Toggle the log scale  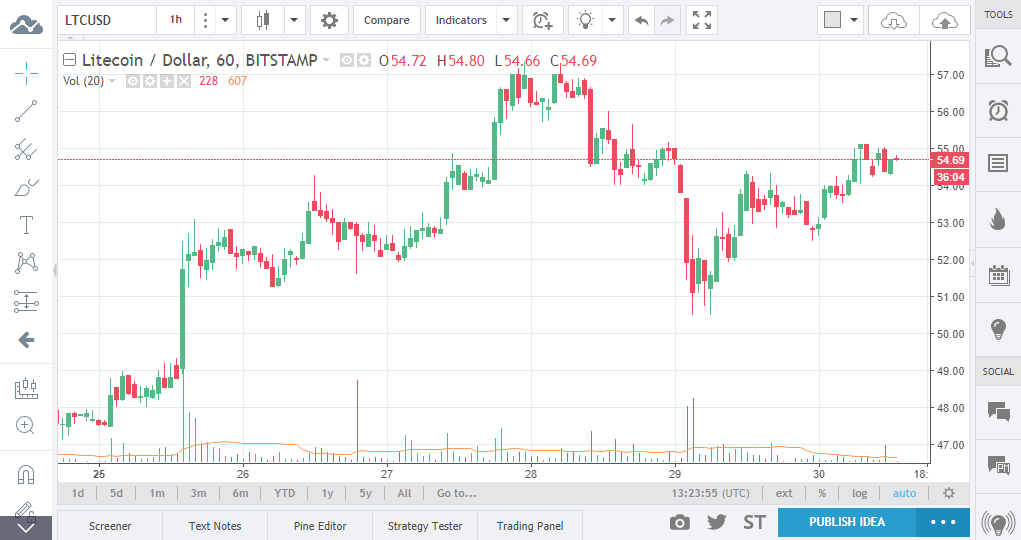[x=860, y=493]
